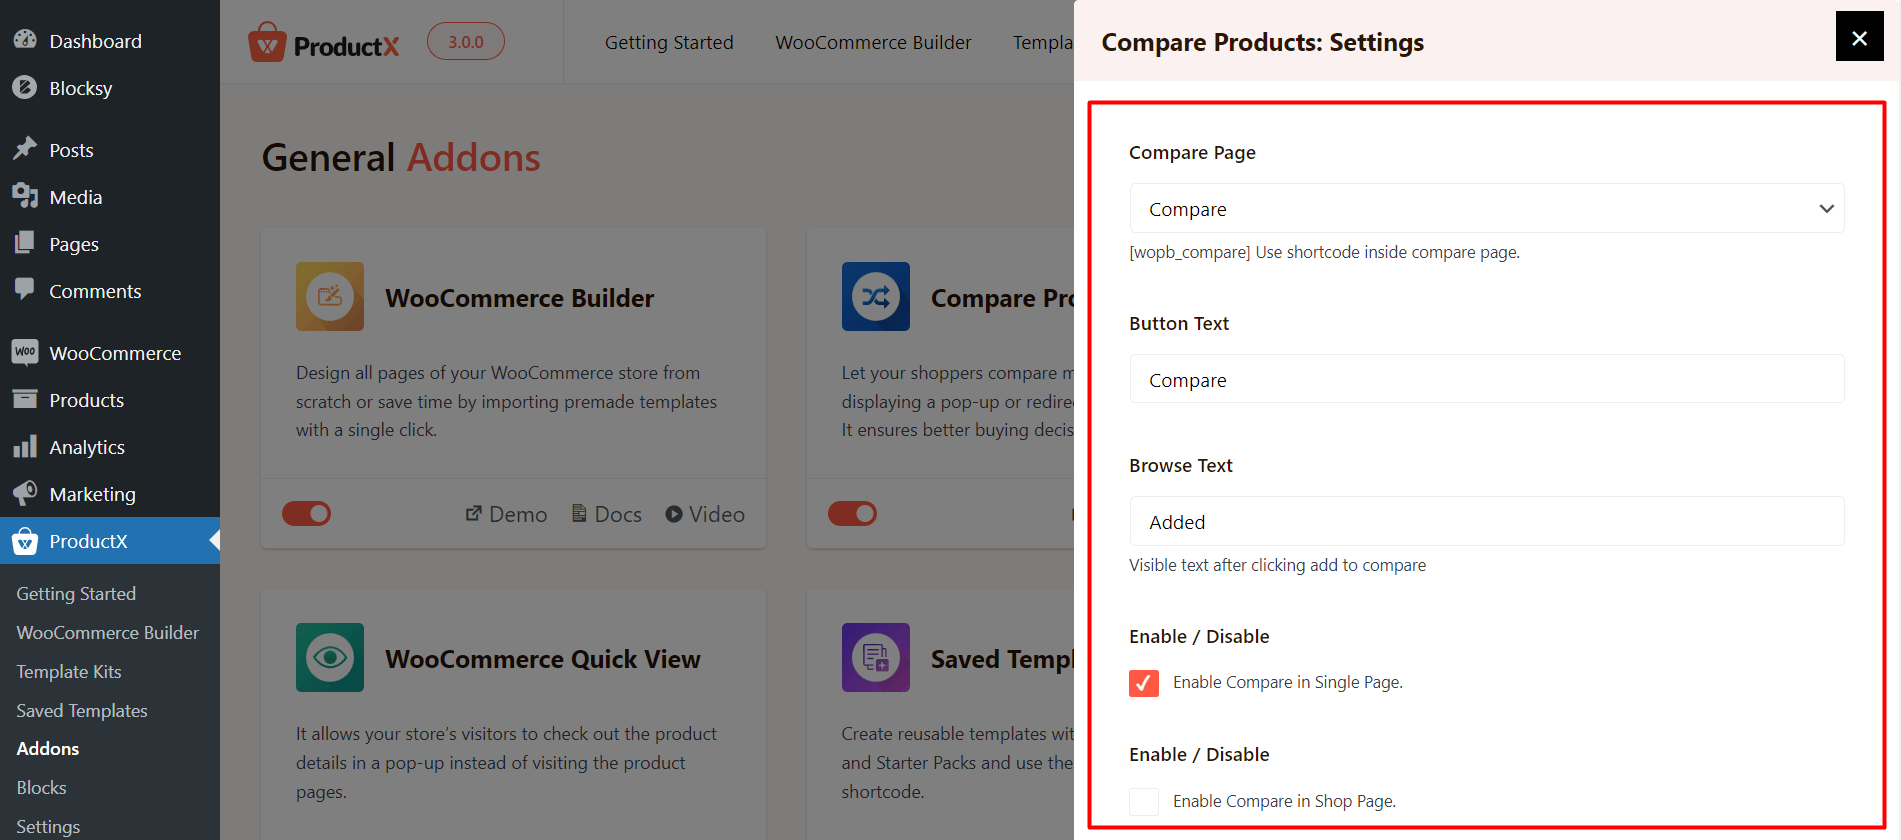
Task: Toggle the WooCommerce Builder addon switch
Action: (x=307, y=514)
